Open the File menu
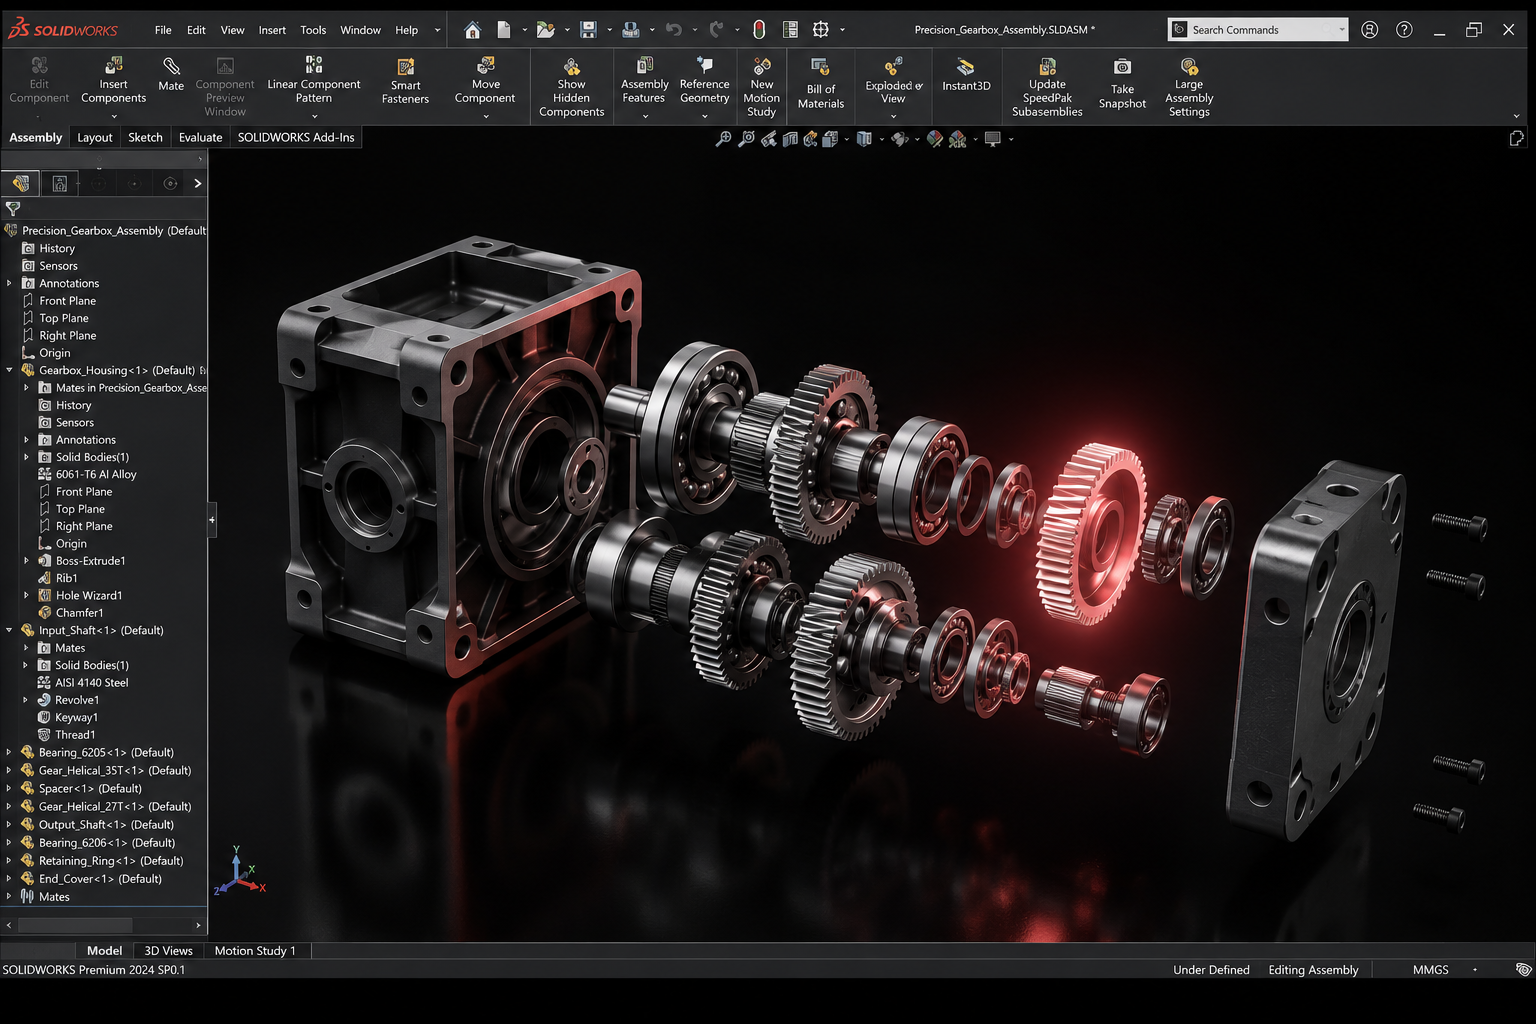Viewport: 1536px width, 1024px height. tap(163, 30)
